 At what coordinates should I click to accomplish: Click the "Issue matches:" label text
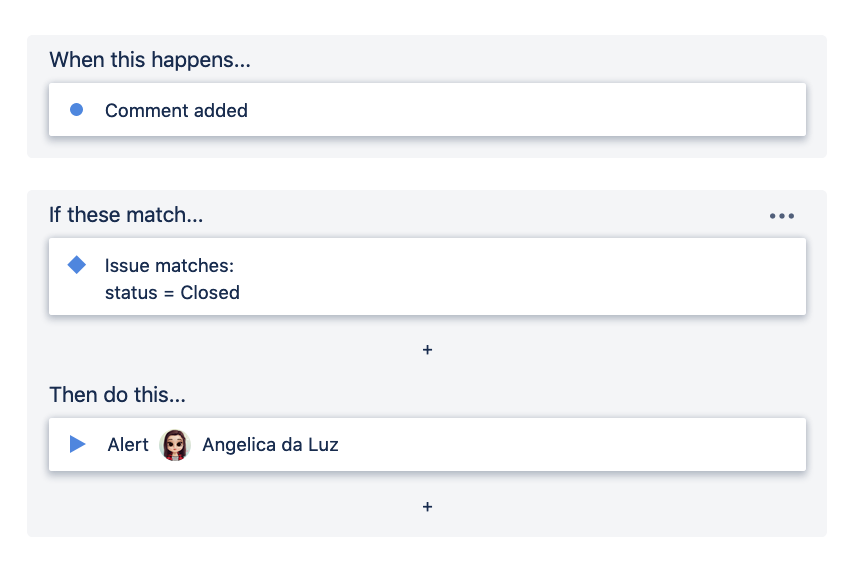tap(169, 266)
